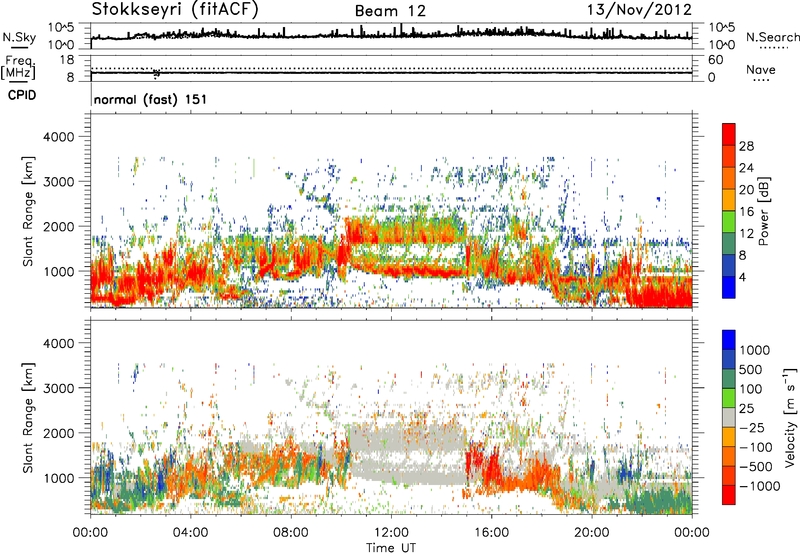Pick the red Velocity segment below -1000
Screen dimensions: 800x554
pyautogui.click(x=729, y=495)
